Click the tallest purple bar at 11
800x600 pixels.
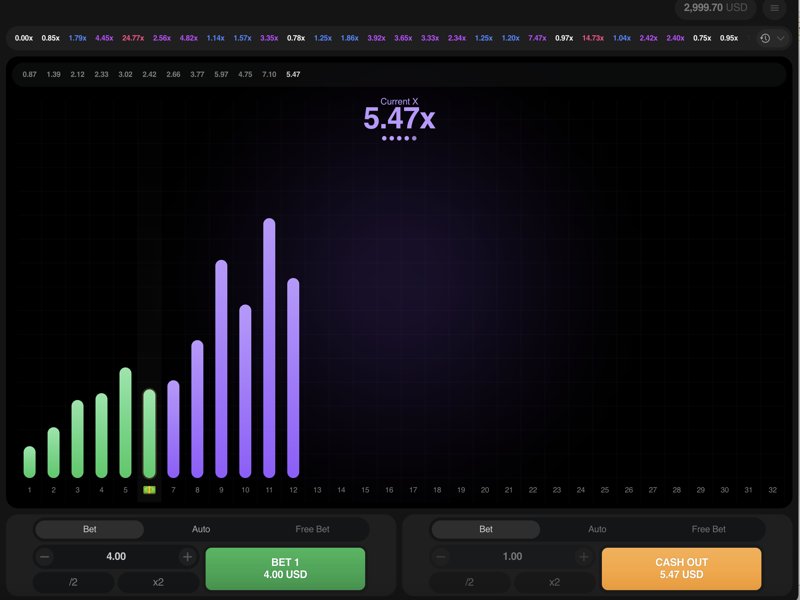tap(269, 348)
